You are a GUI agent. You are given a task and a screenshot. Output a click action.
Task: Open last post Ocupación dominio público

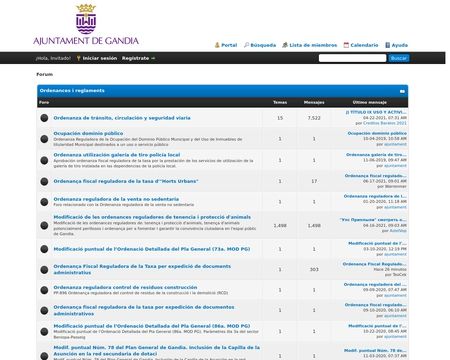[x=377, y=133]
